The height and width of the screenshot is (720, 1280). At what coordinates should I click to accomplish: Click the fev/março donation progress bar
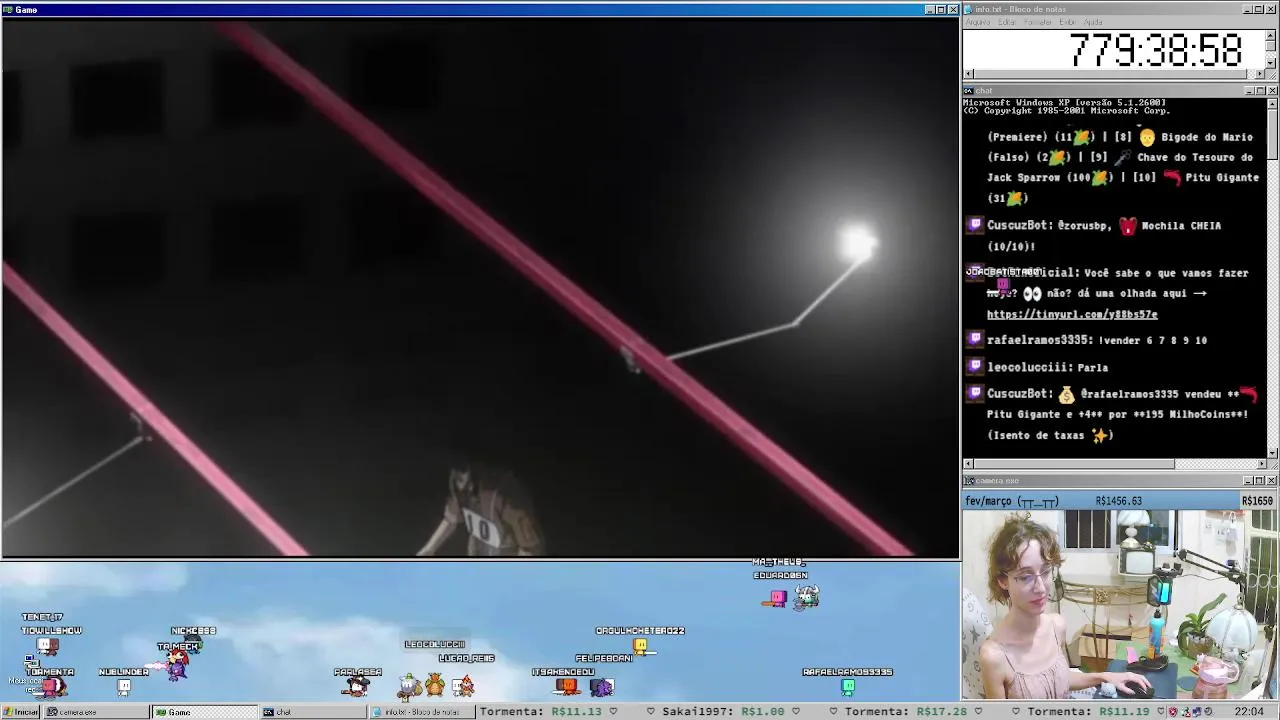pyautogui.click(x=1120, y=501)
